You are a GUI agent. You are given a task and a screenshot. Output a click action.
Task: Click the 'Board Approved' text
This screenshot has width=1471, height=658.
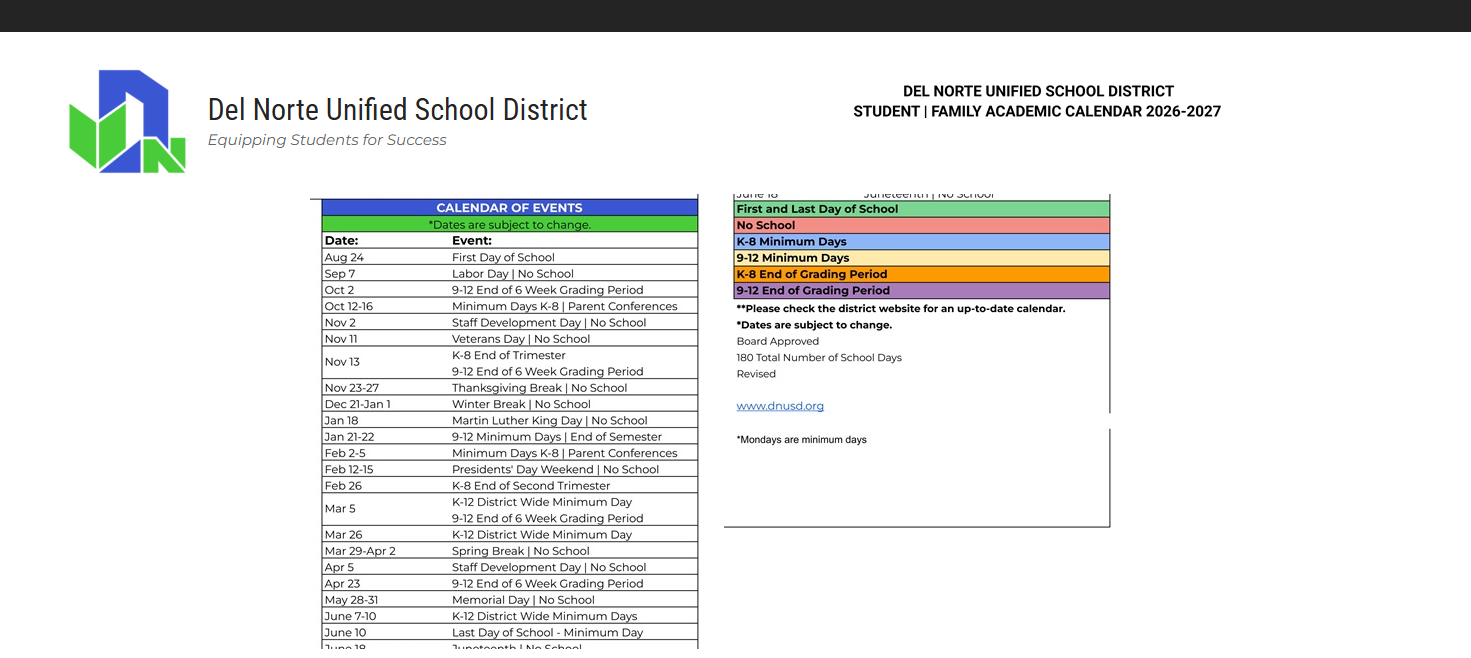click(x=778, y=341)
